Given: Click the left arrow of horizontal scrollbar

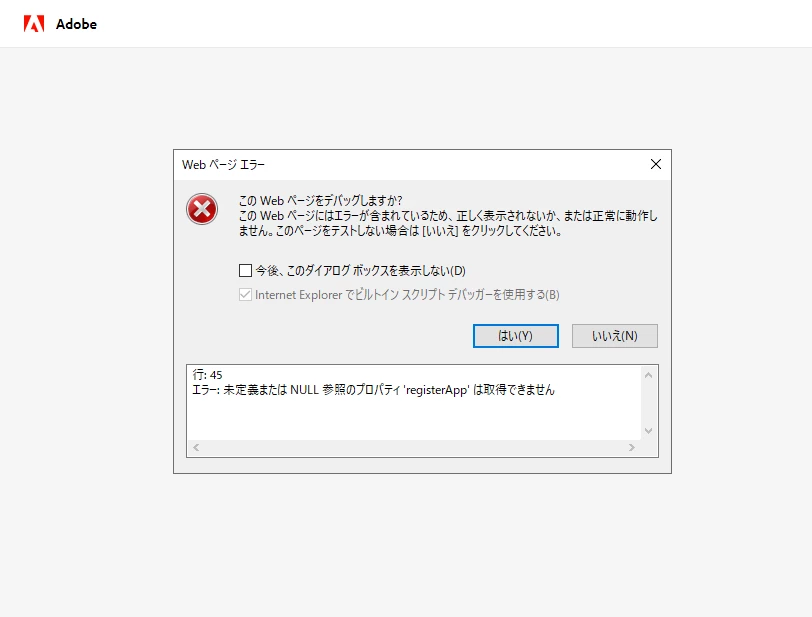Looking at the screenshot, I should 196,448.
